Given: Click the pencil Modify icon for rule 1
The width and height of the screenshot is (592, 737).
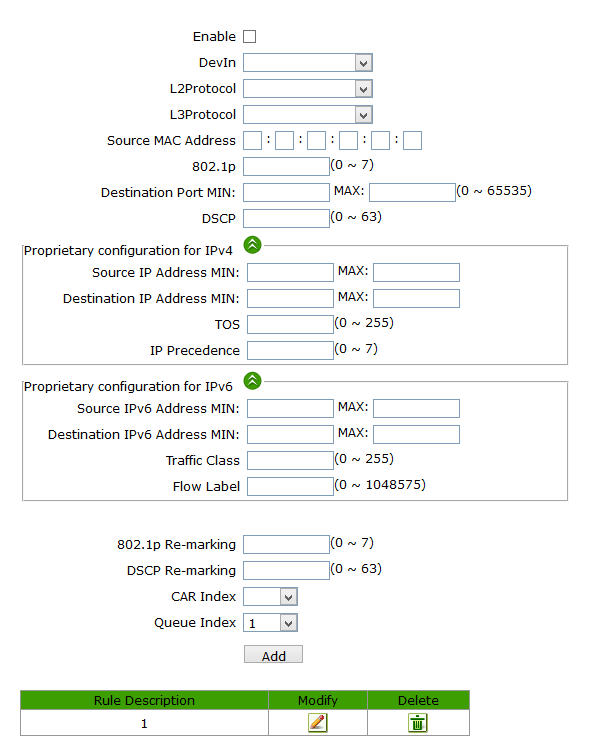Looking at the screenshot, I should 318,722.
